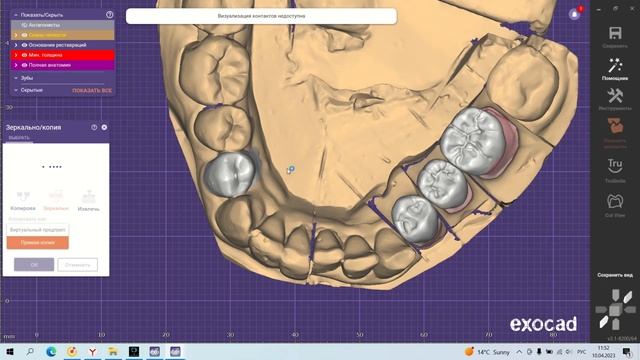The width and height of the screenshot is (640, 360).
Task: Click the orange Прямая копия button
Action: 38,242
